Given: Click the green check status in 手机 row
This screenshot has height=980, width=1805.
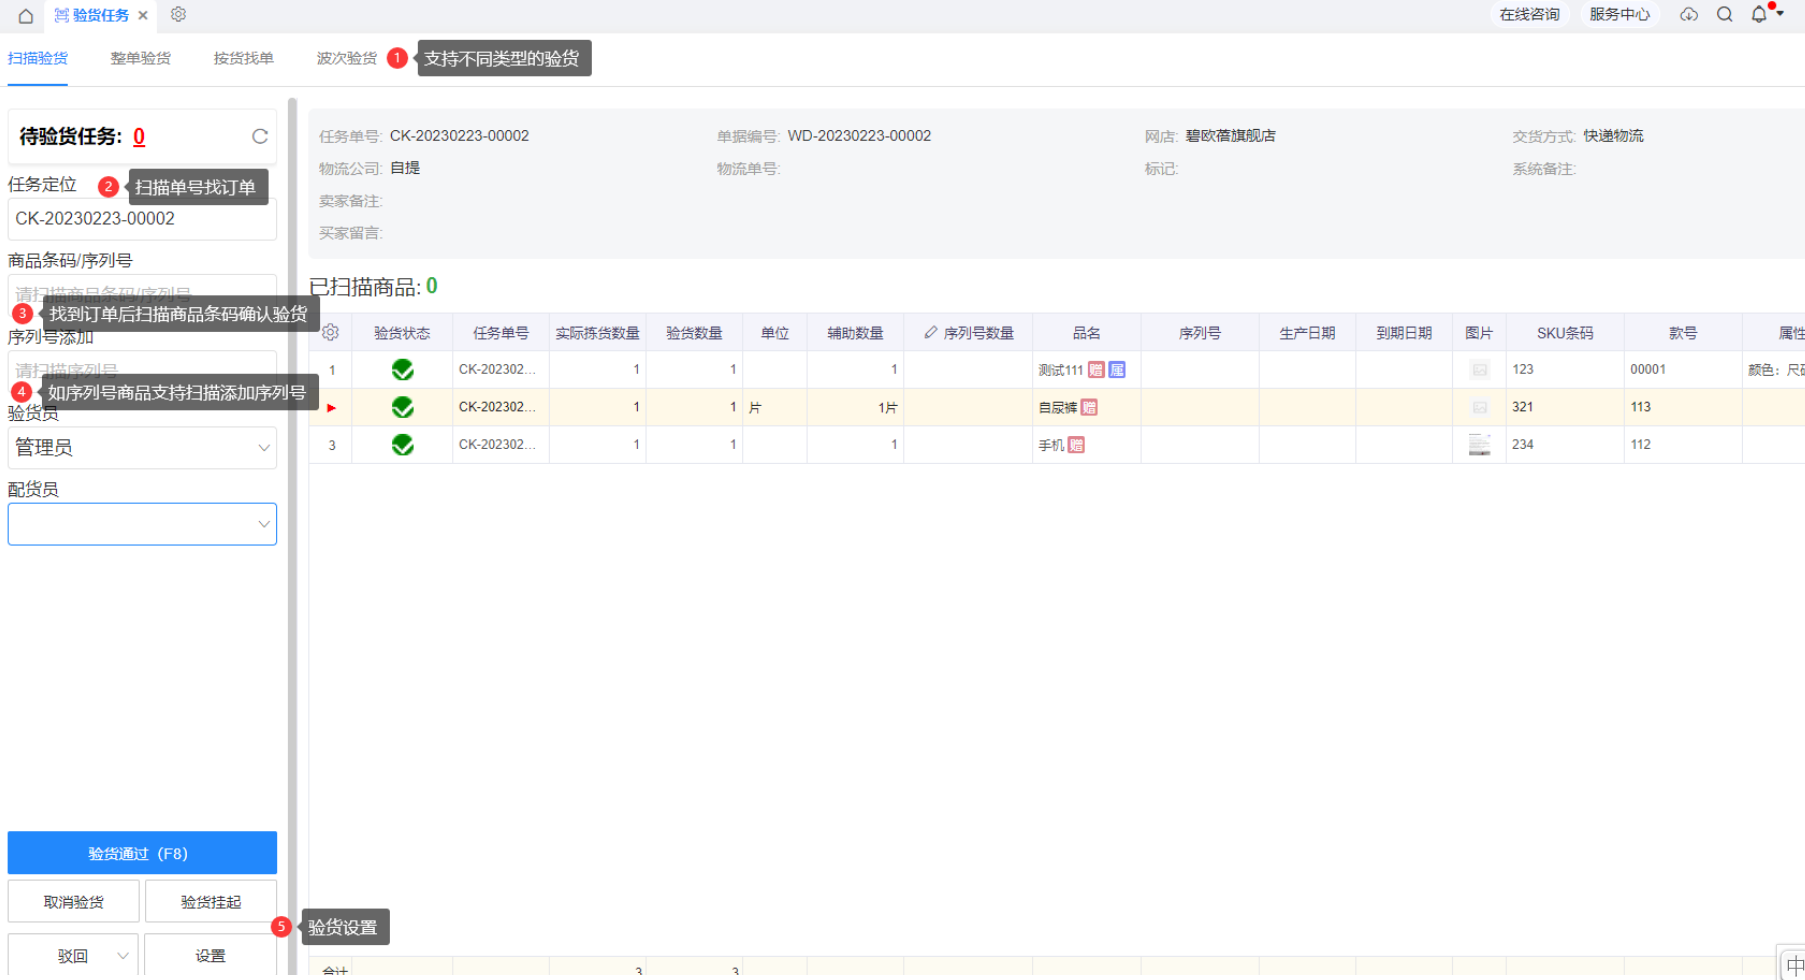Looking at the screenshot, I should 403,444.
